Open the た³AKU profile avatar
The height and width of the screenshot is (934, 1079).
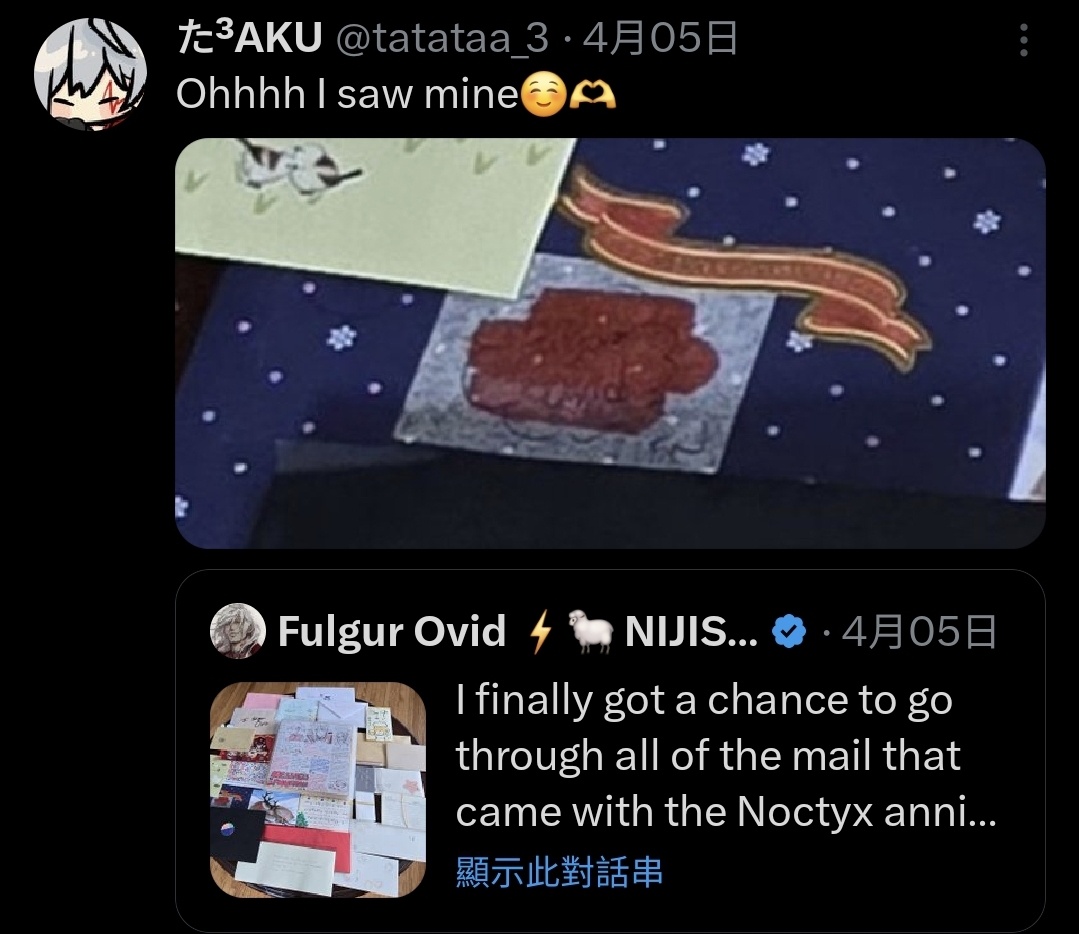tap(90, 74)
